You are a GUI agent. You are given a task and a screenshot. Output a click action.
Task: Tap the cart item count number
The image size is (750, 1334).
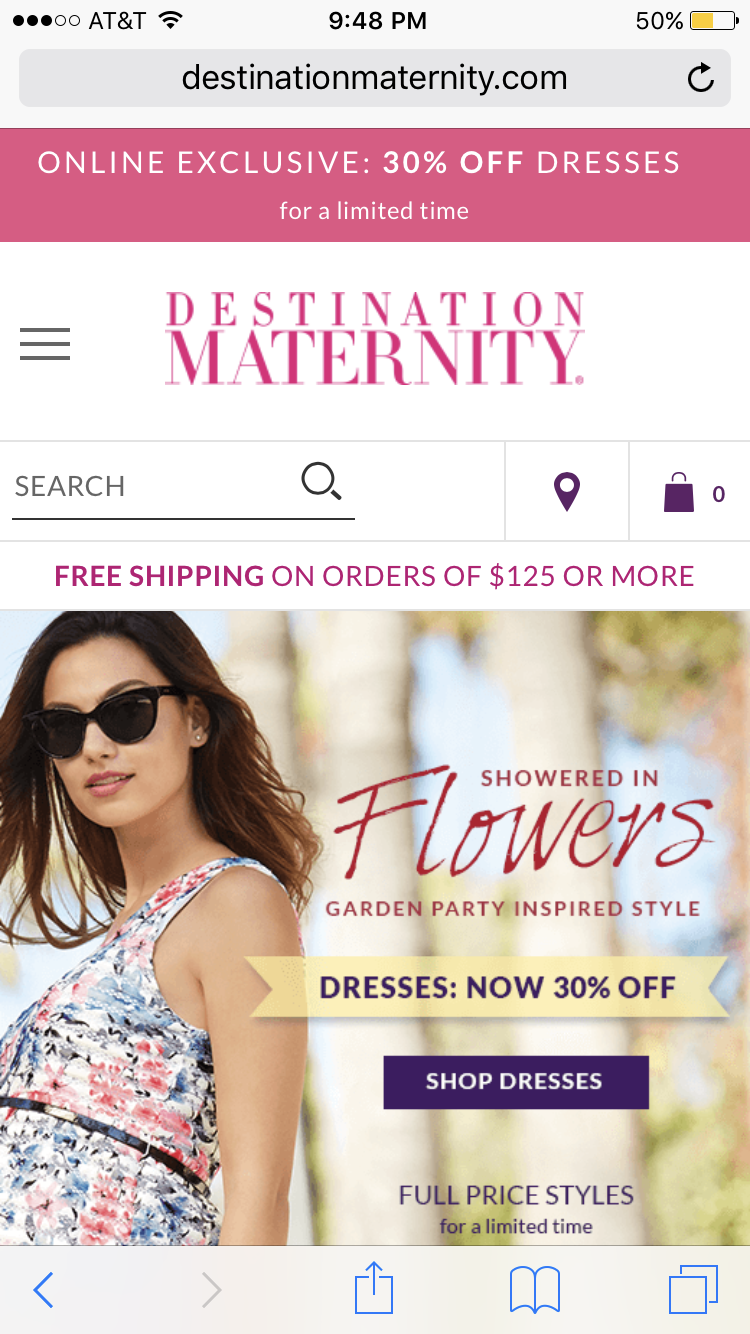[x=718, y=494]
